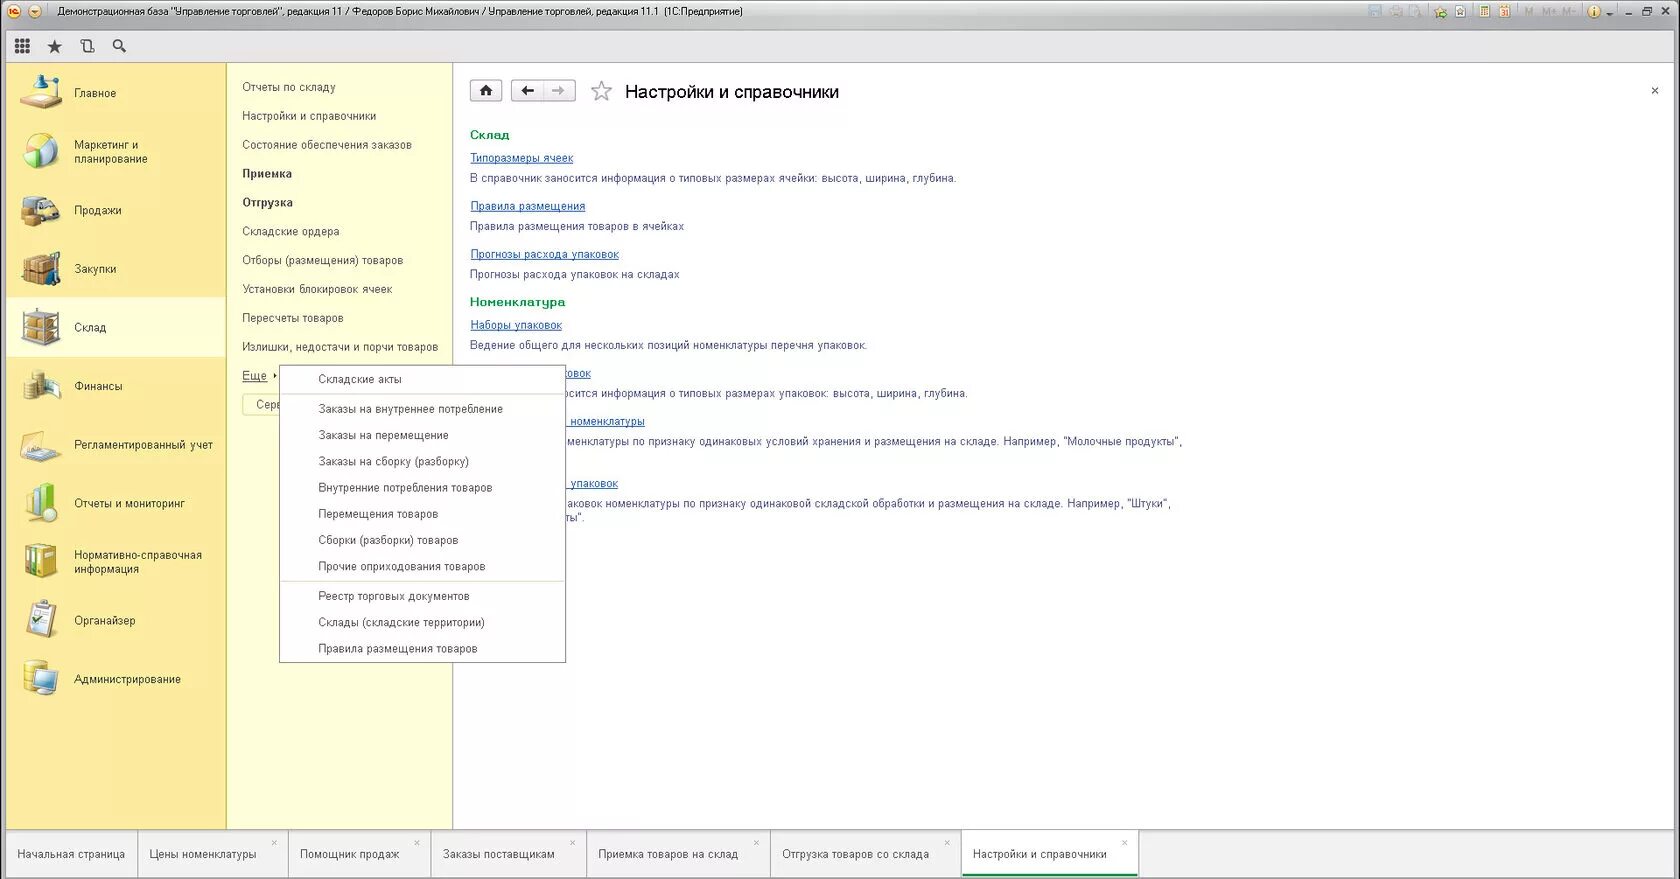Open the Правила размещения link
This screenshot has height=879, width=1680.
[527, 206]
